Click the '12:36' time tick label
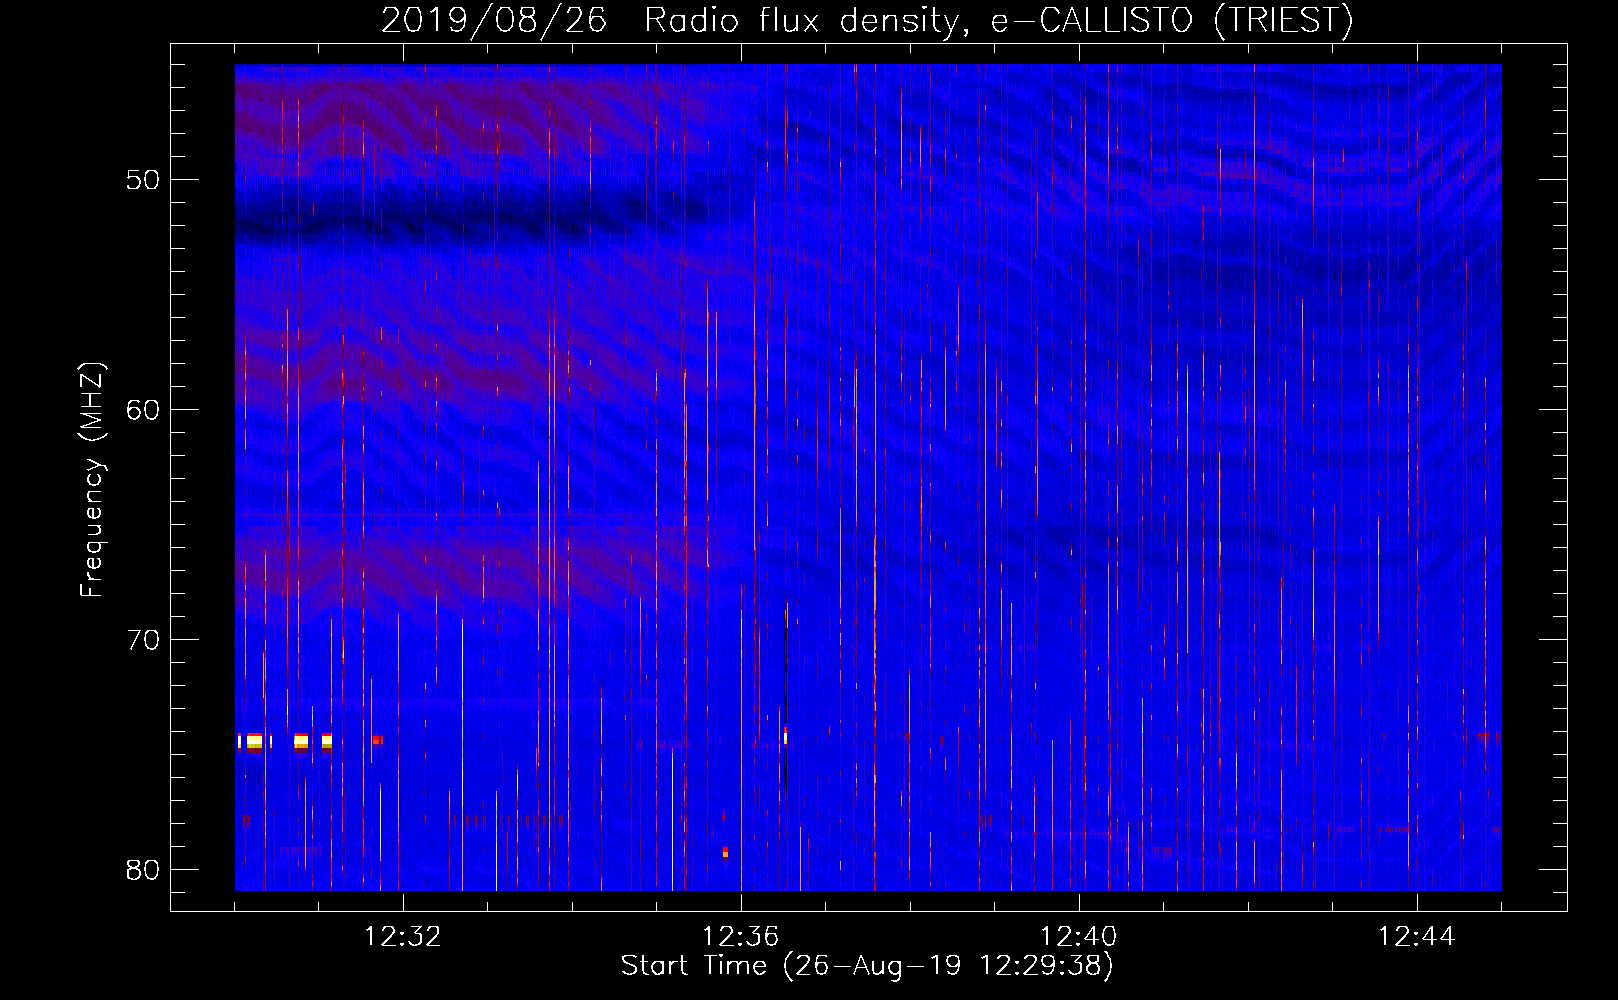 tap(741, 937)
